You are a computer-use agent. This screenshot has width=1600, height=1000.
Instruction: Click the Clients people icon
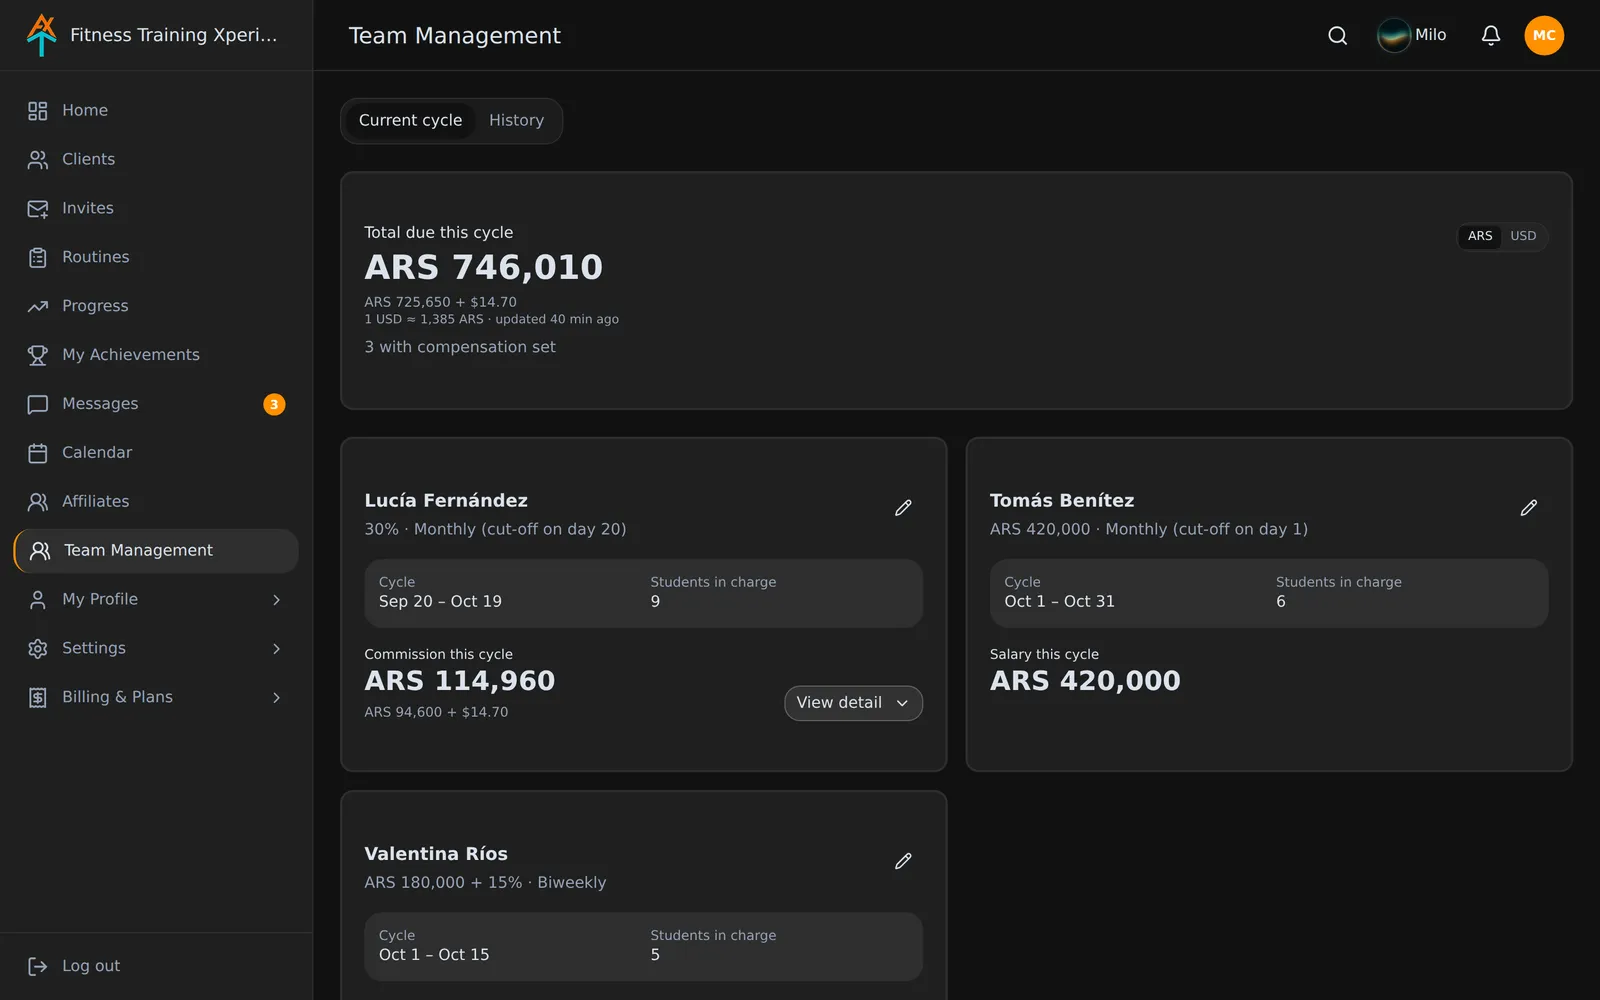(x=38, y=160)
